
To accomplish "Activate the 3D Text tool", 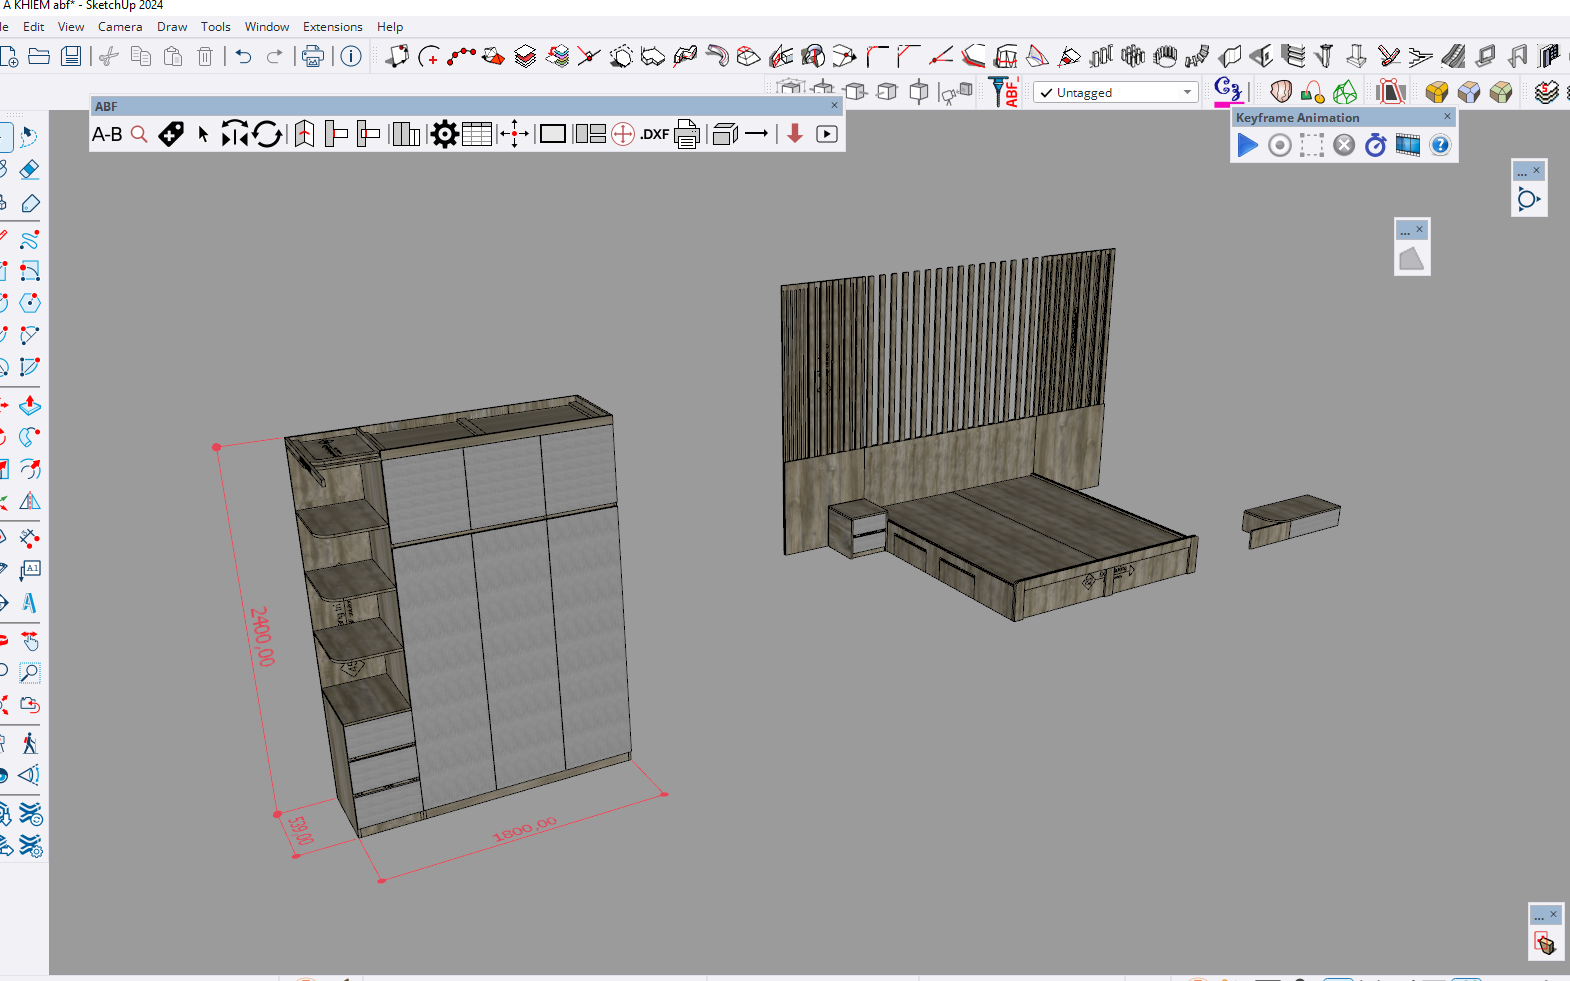I will pyautogui.click(x=30, y=603).
